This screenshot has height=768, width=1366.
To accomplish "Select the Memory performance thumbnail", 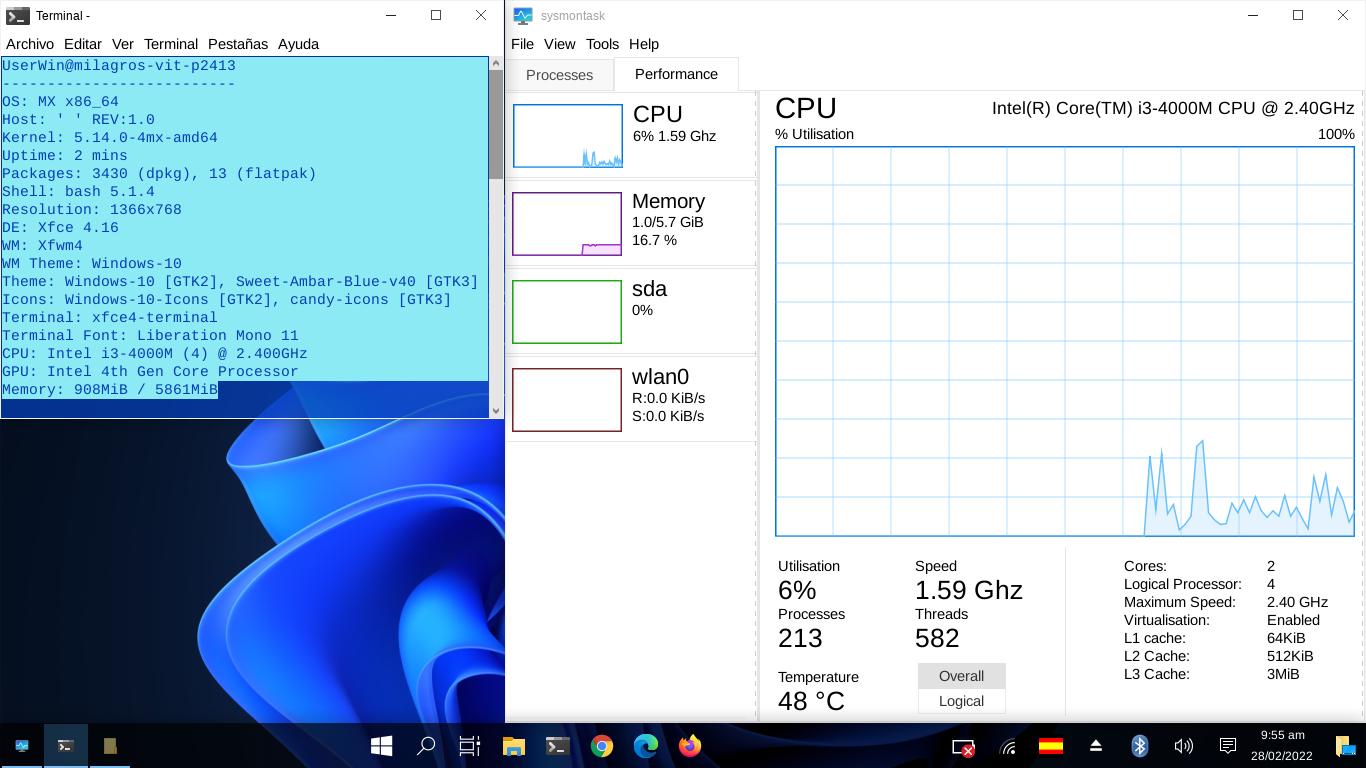I will pyautogui.click(x=630, y=223).
